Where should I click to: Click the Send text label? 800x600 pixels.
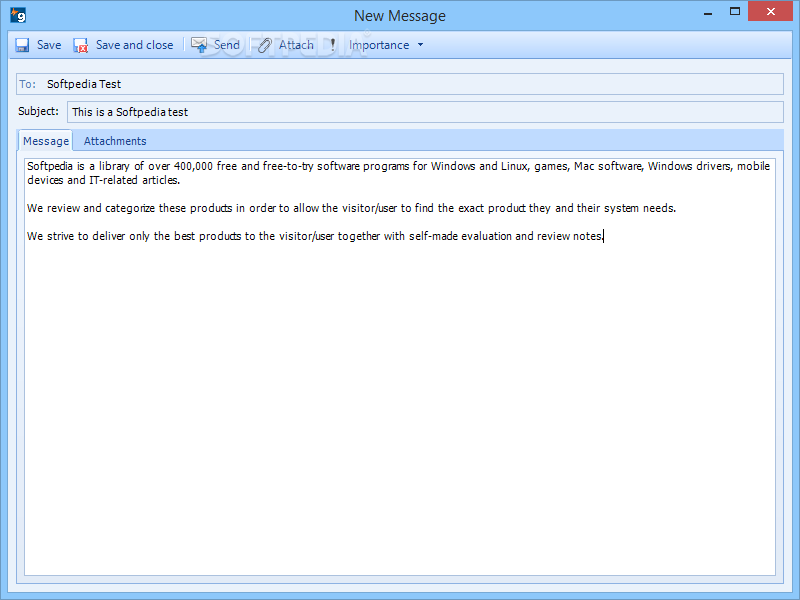(x=227, y=45)
